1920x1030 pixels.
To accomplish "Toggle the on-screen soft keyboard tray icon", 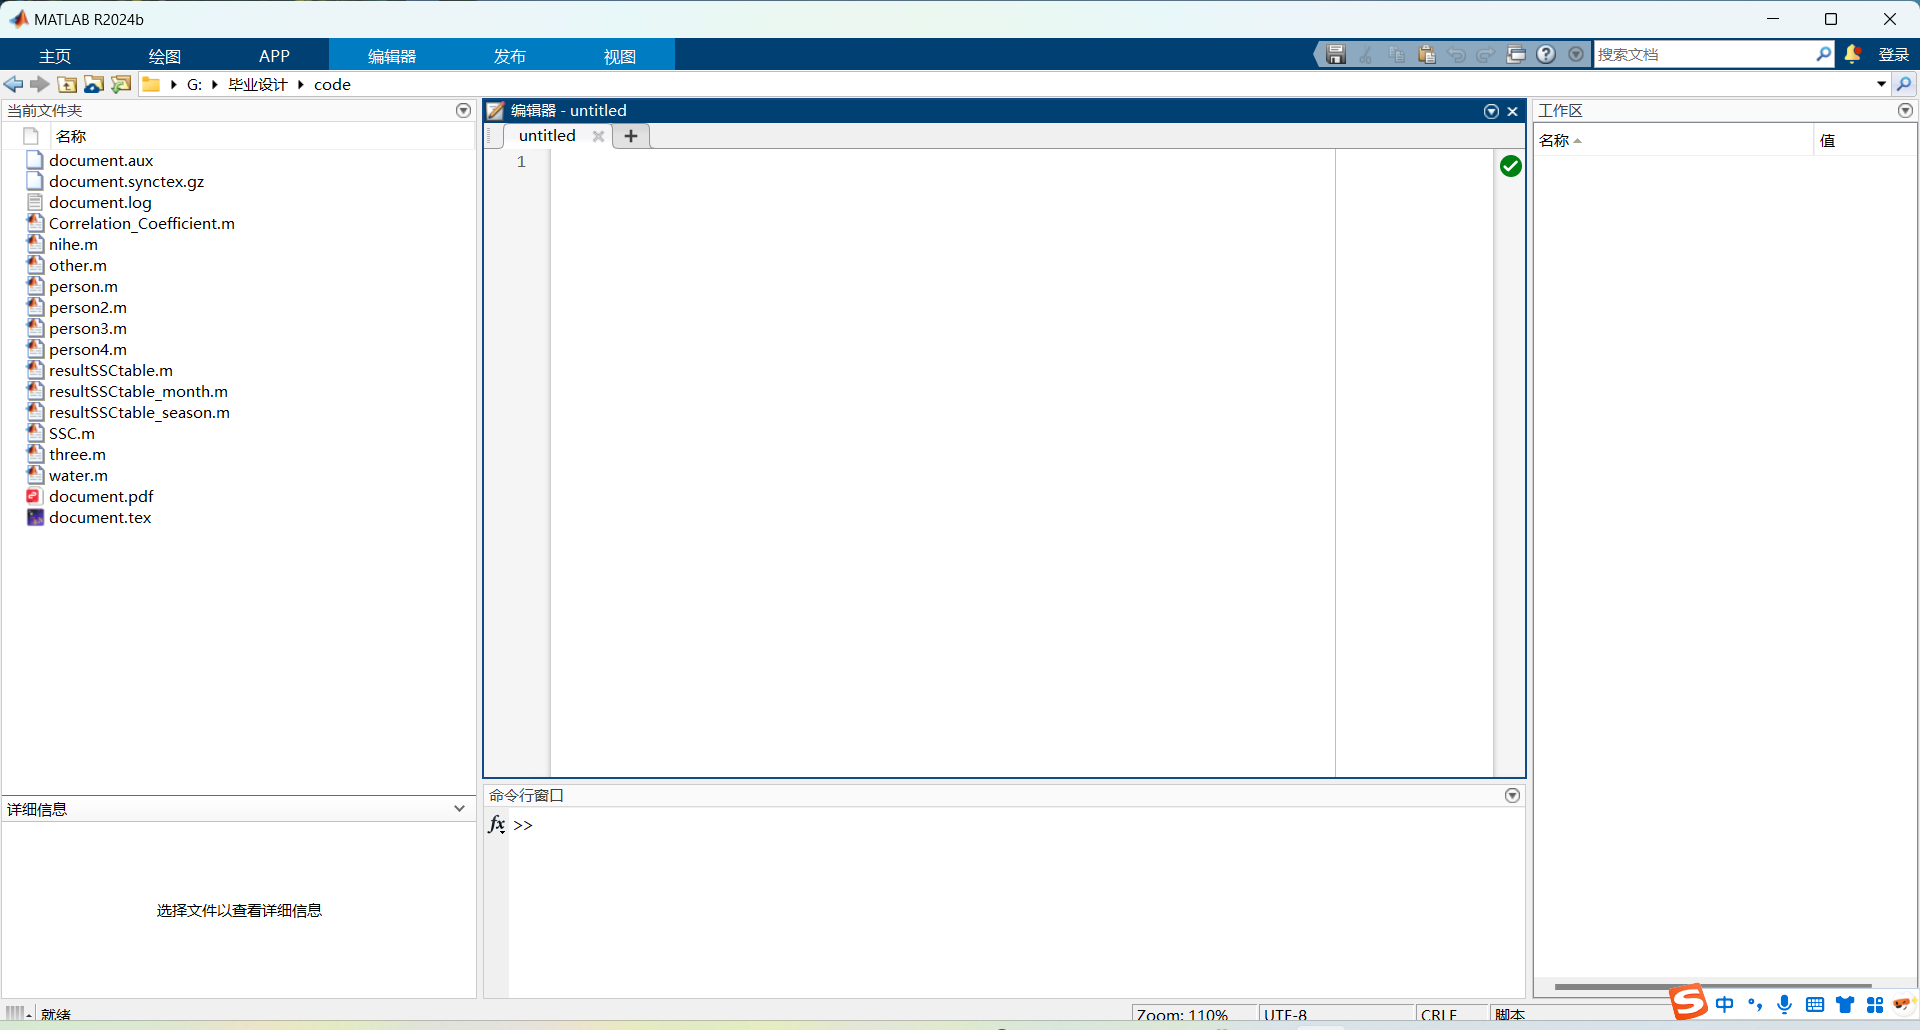I will pyautogui.click(x=1815, y=1004).
